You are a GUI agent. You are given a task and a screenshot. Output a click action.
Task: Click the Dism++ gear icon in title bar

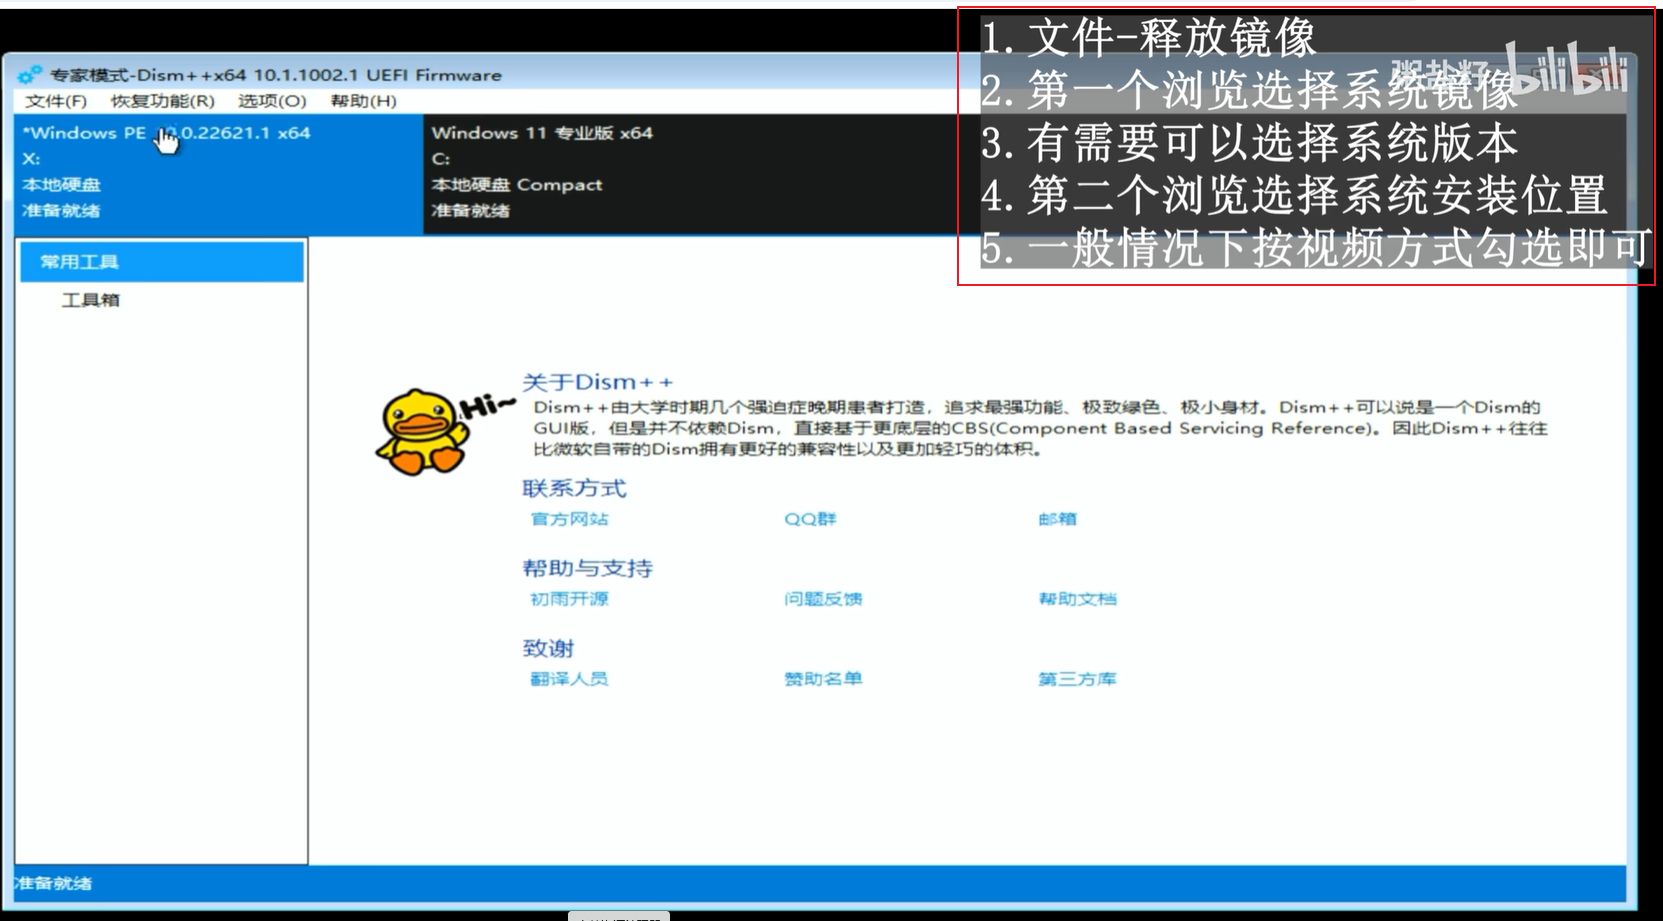tap(30, 75)
